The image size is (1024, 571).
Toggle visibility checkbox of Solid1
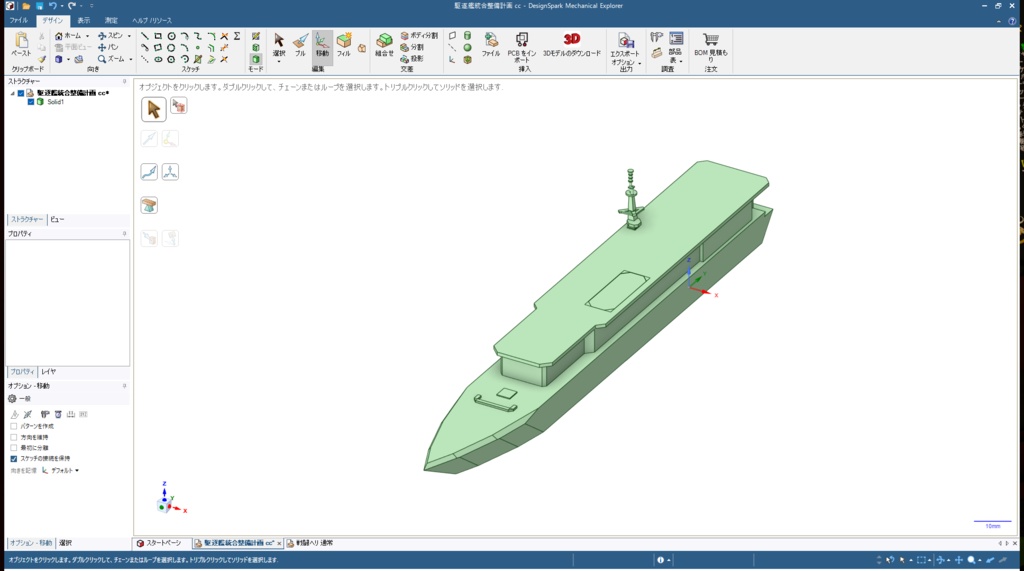point(31,102)
